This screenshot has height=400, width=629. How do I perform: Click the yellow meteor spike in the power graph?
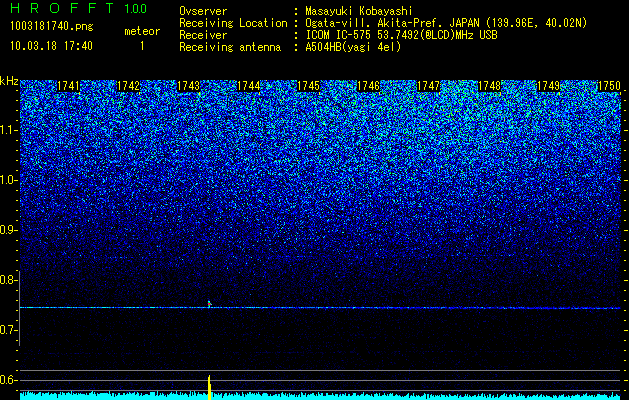coord(209,387)
